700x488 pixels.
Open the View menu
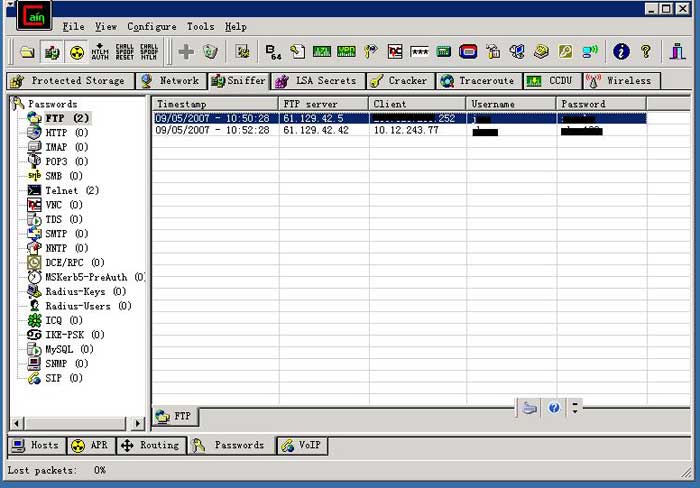(106, 27)
